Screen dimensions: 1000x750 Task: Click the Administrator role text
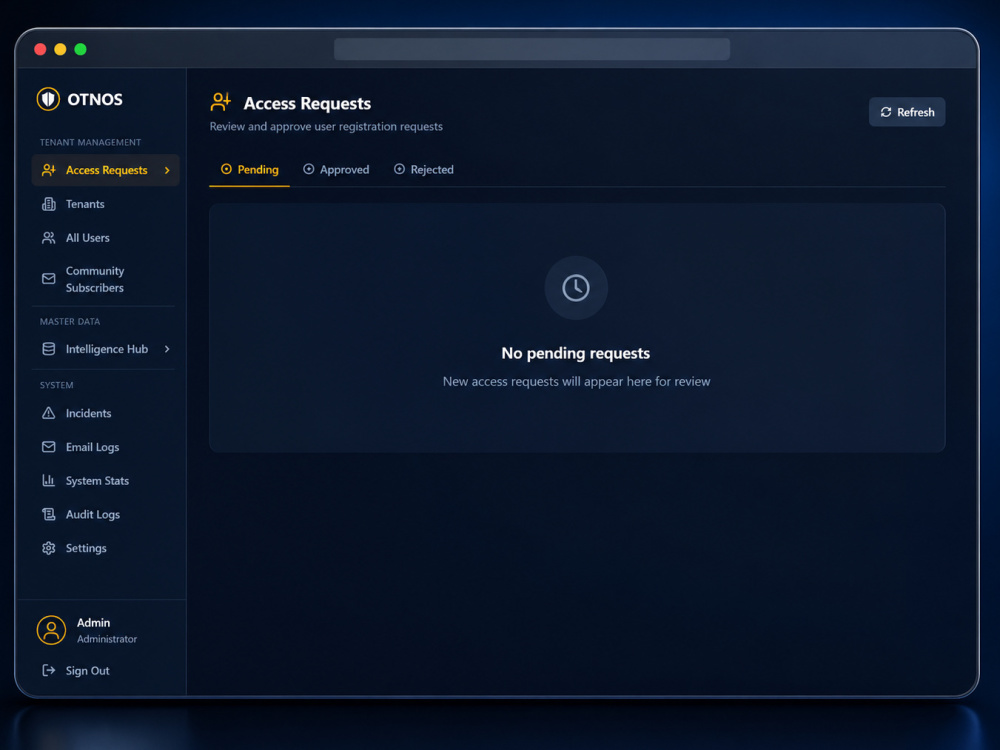click(107, 639)
